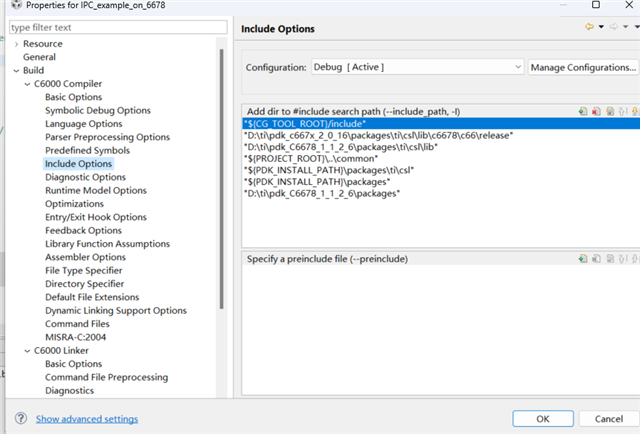Open Entry/Exit Hook Options page
This screenshot has width=640, height=434.
click(x=96, y=217)
